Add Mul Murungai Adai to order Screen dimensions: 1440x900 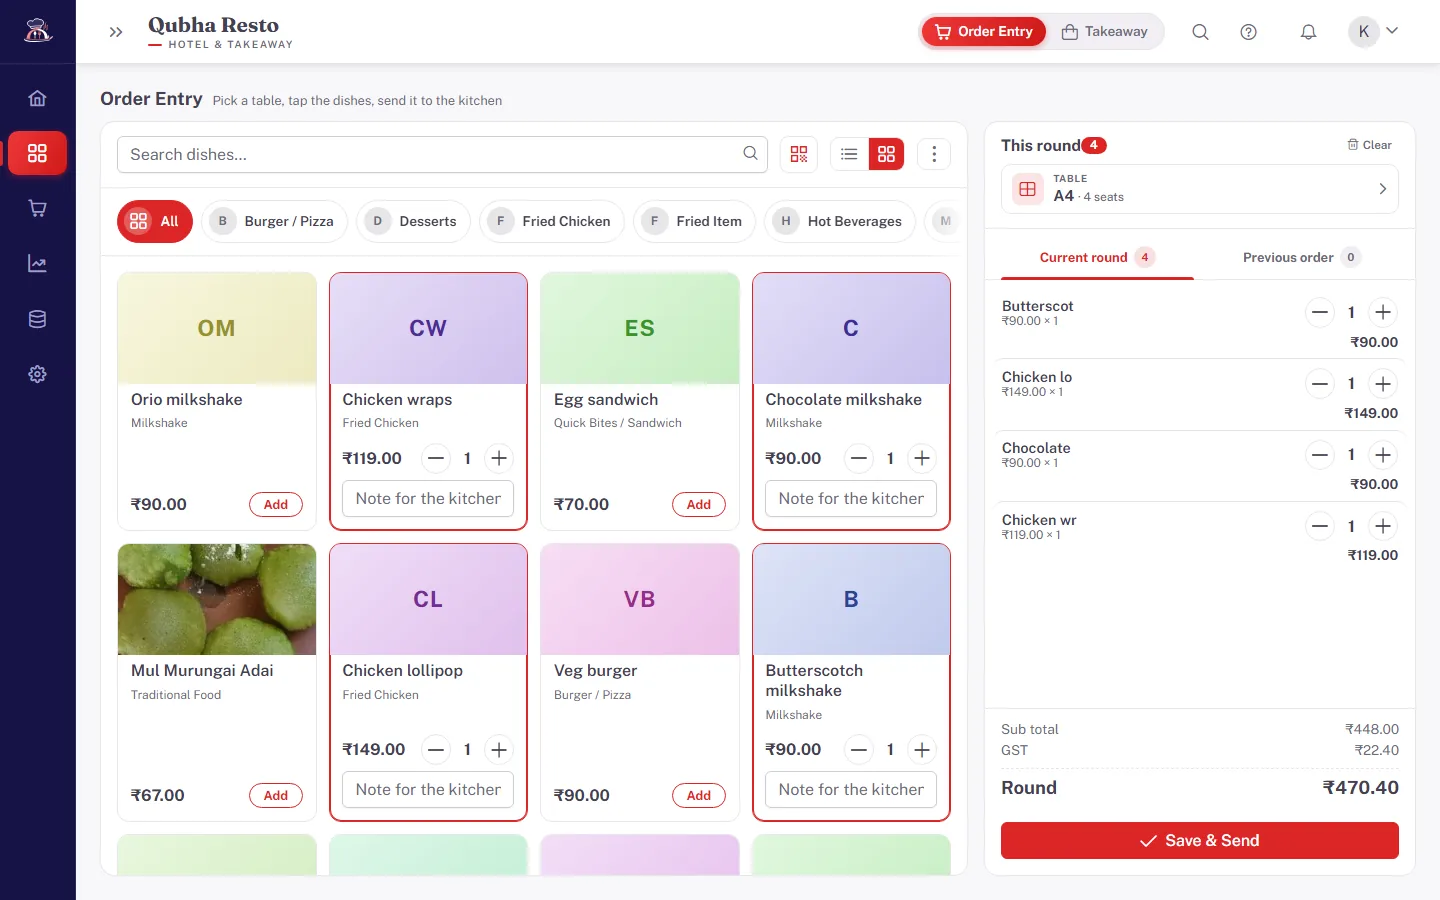tap(276, 796)
